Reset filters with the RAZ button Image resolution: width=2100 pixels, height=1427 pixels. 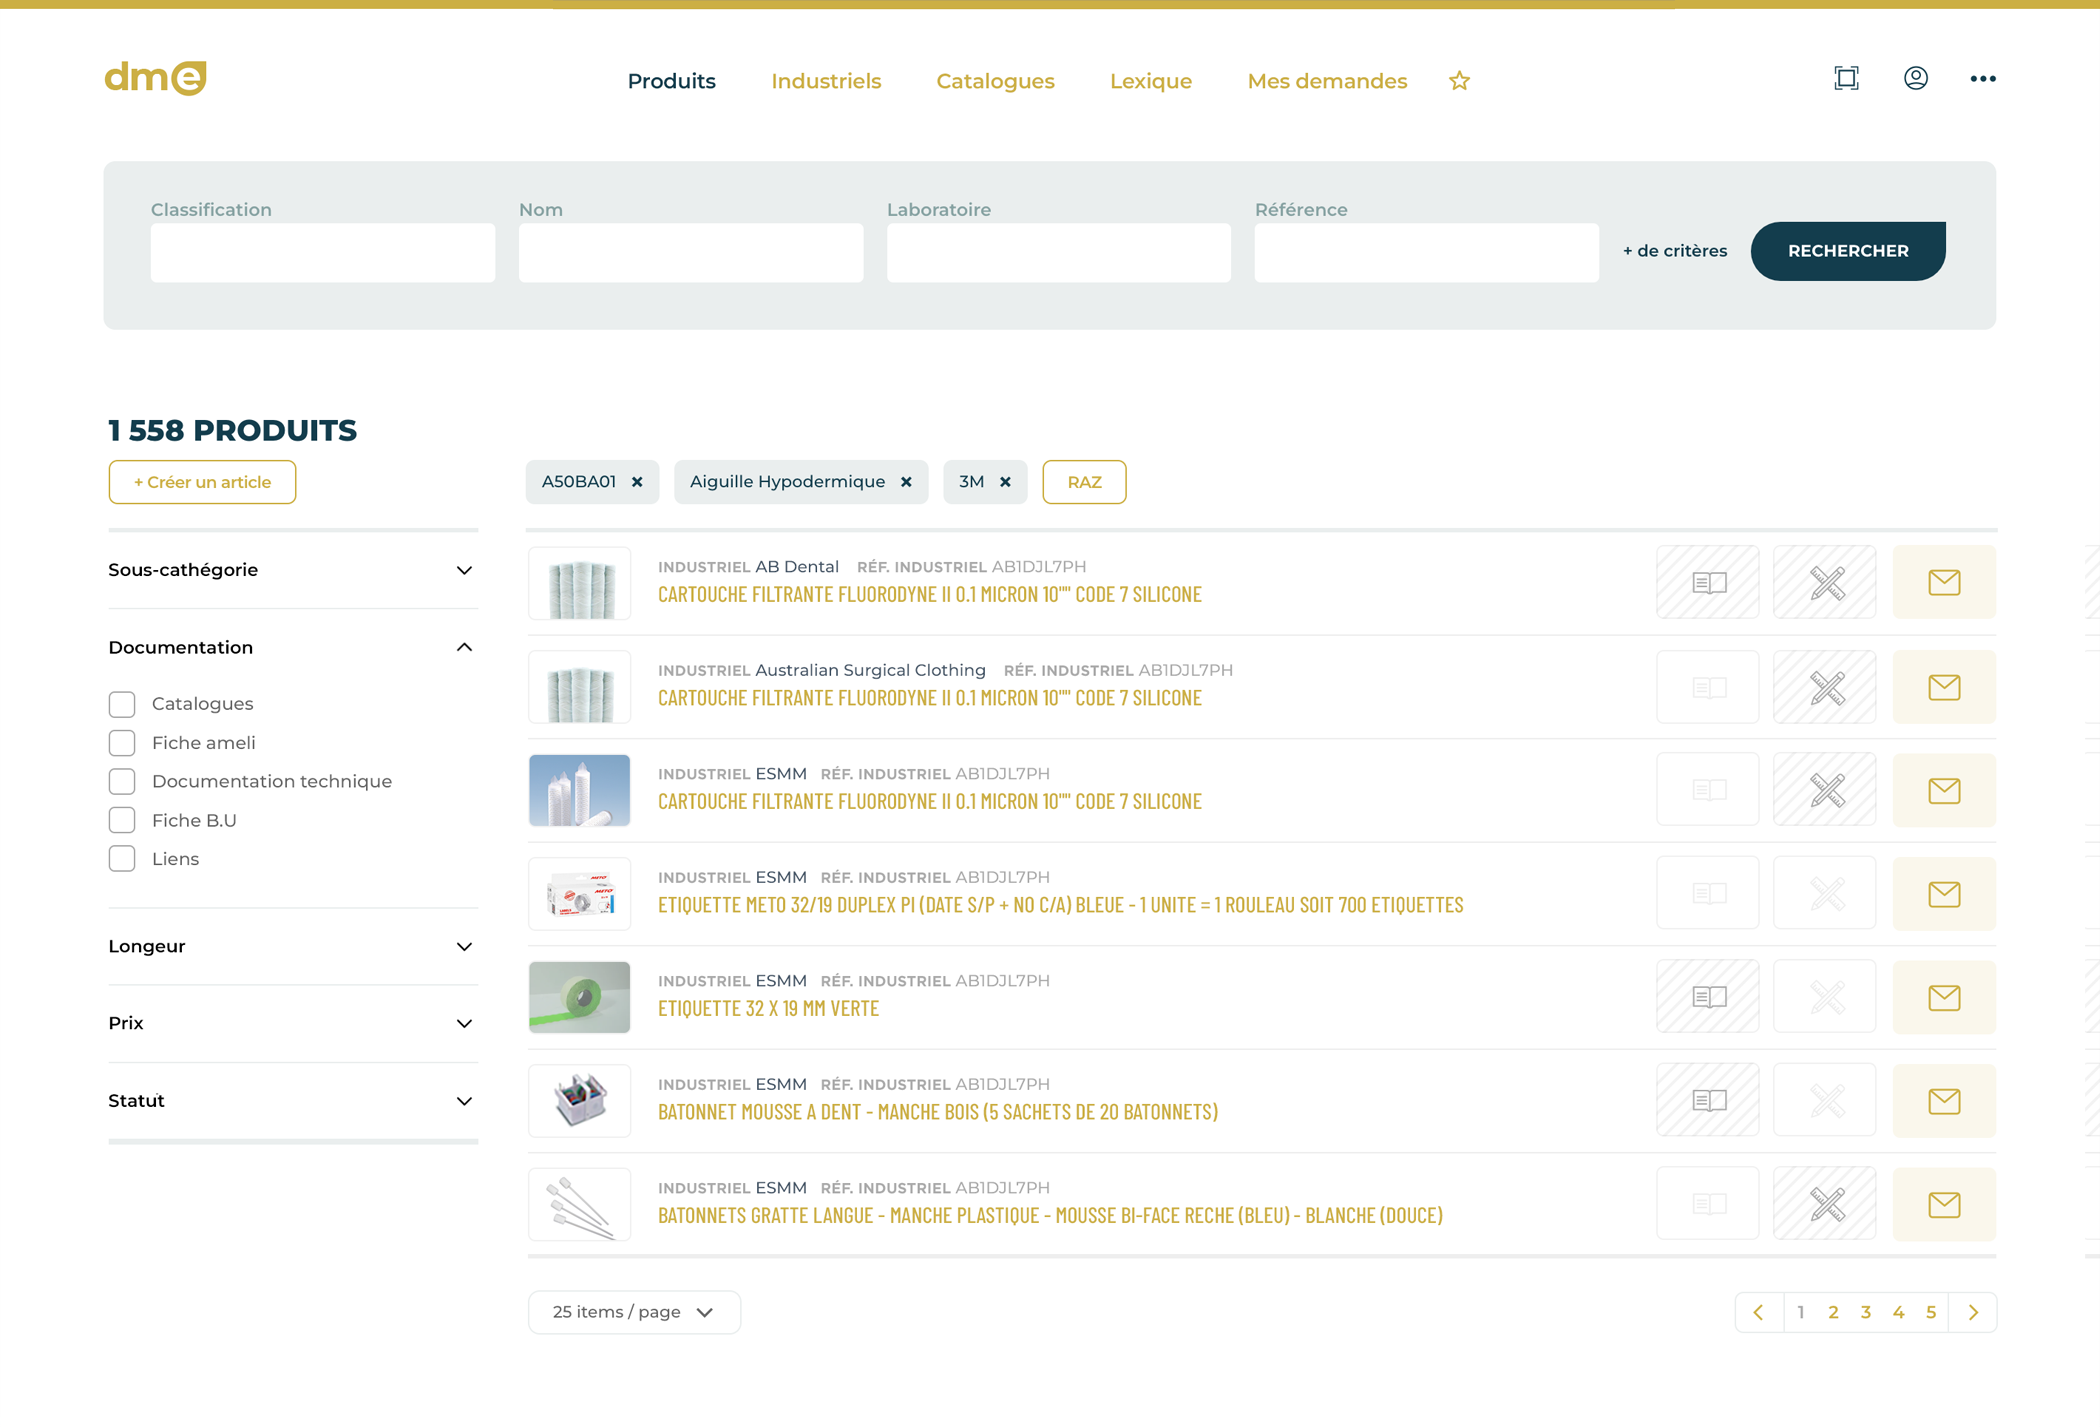(1084, 482)
